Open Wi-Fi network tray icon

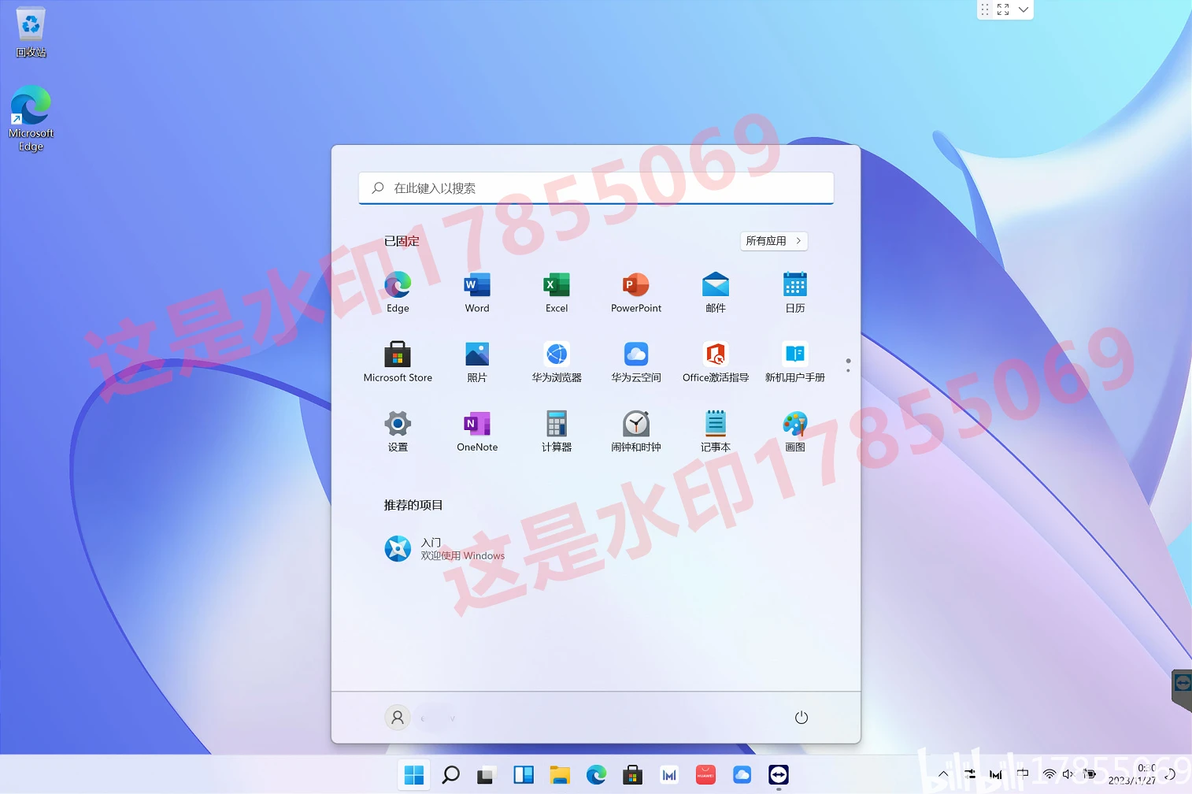pyautogui.click(x=1049, y=774)
